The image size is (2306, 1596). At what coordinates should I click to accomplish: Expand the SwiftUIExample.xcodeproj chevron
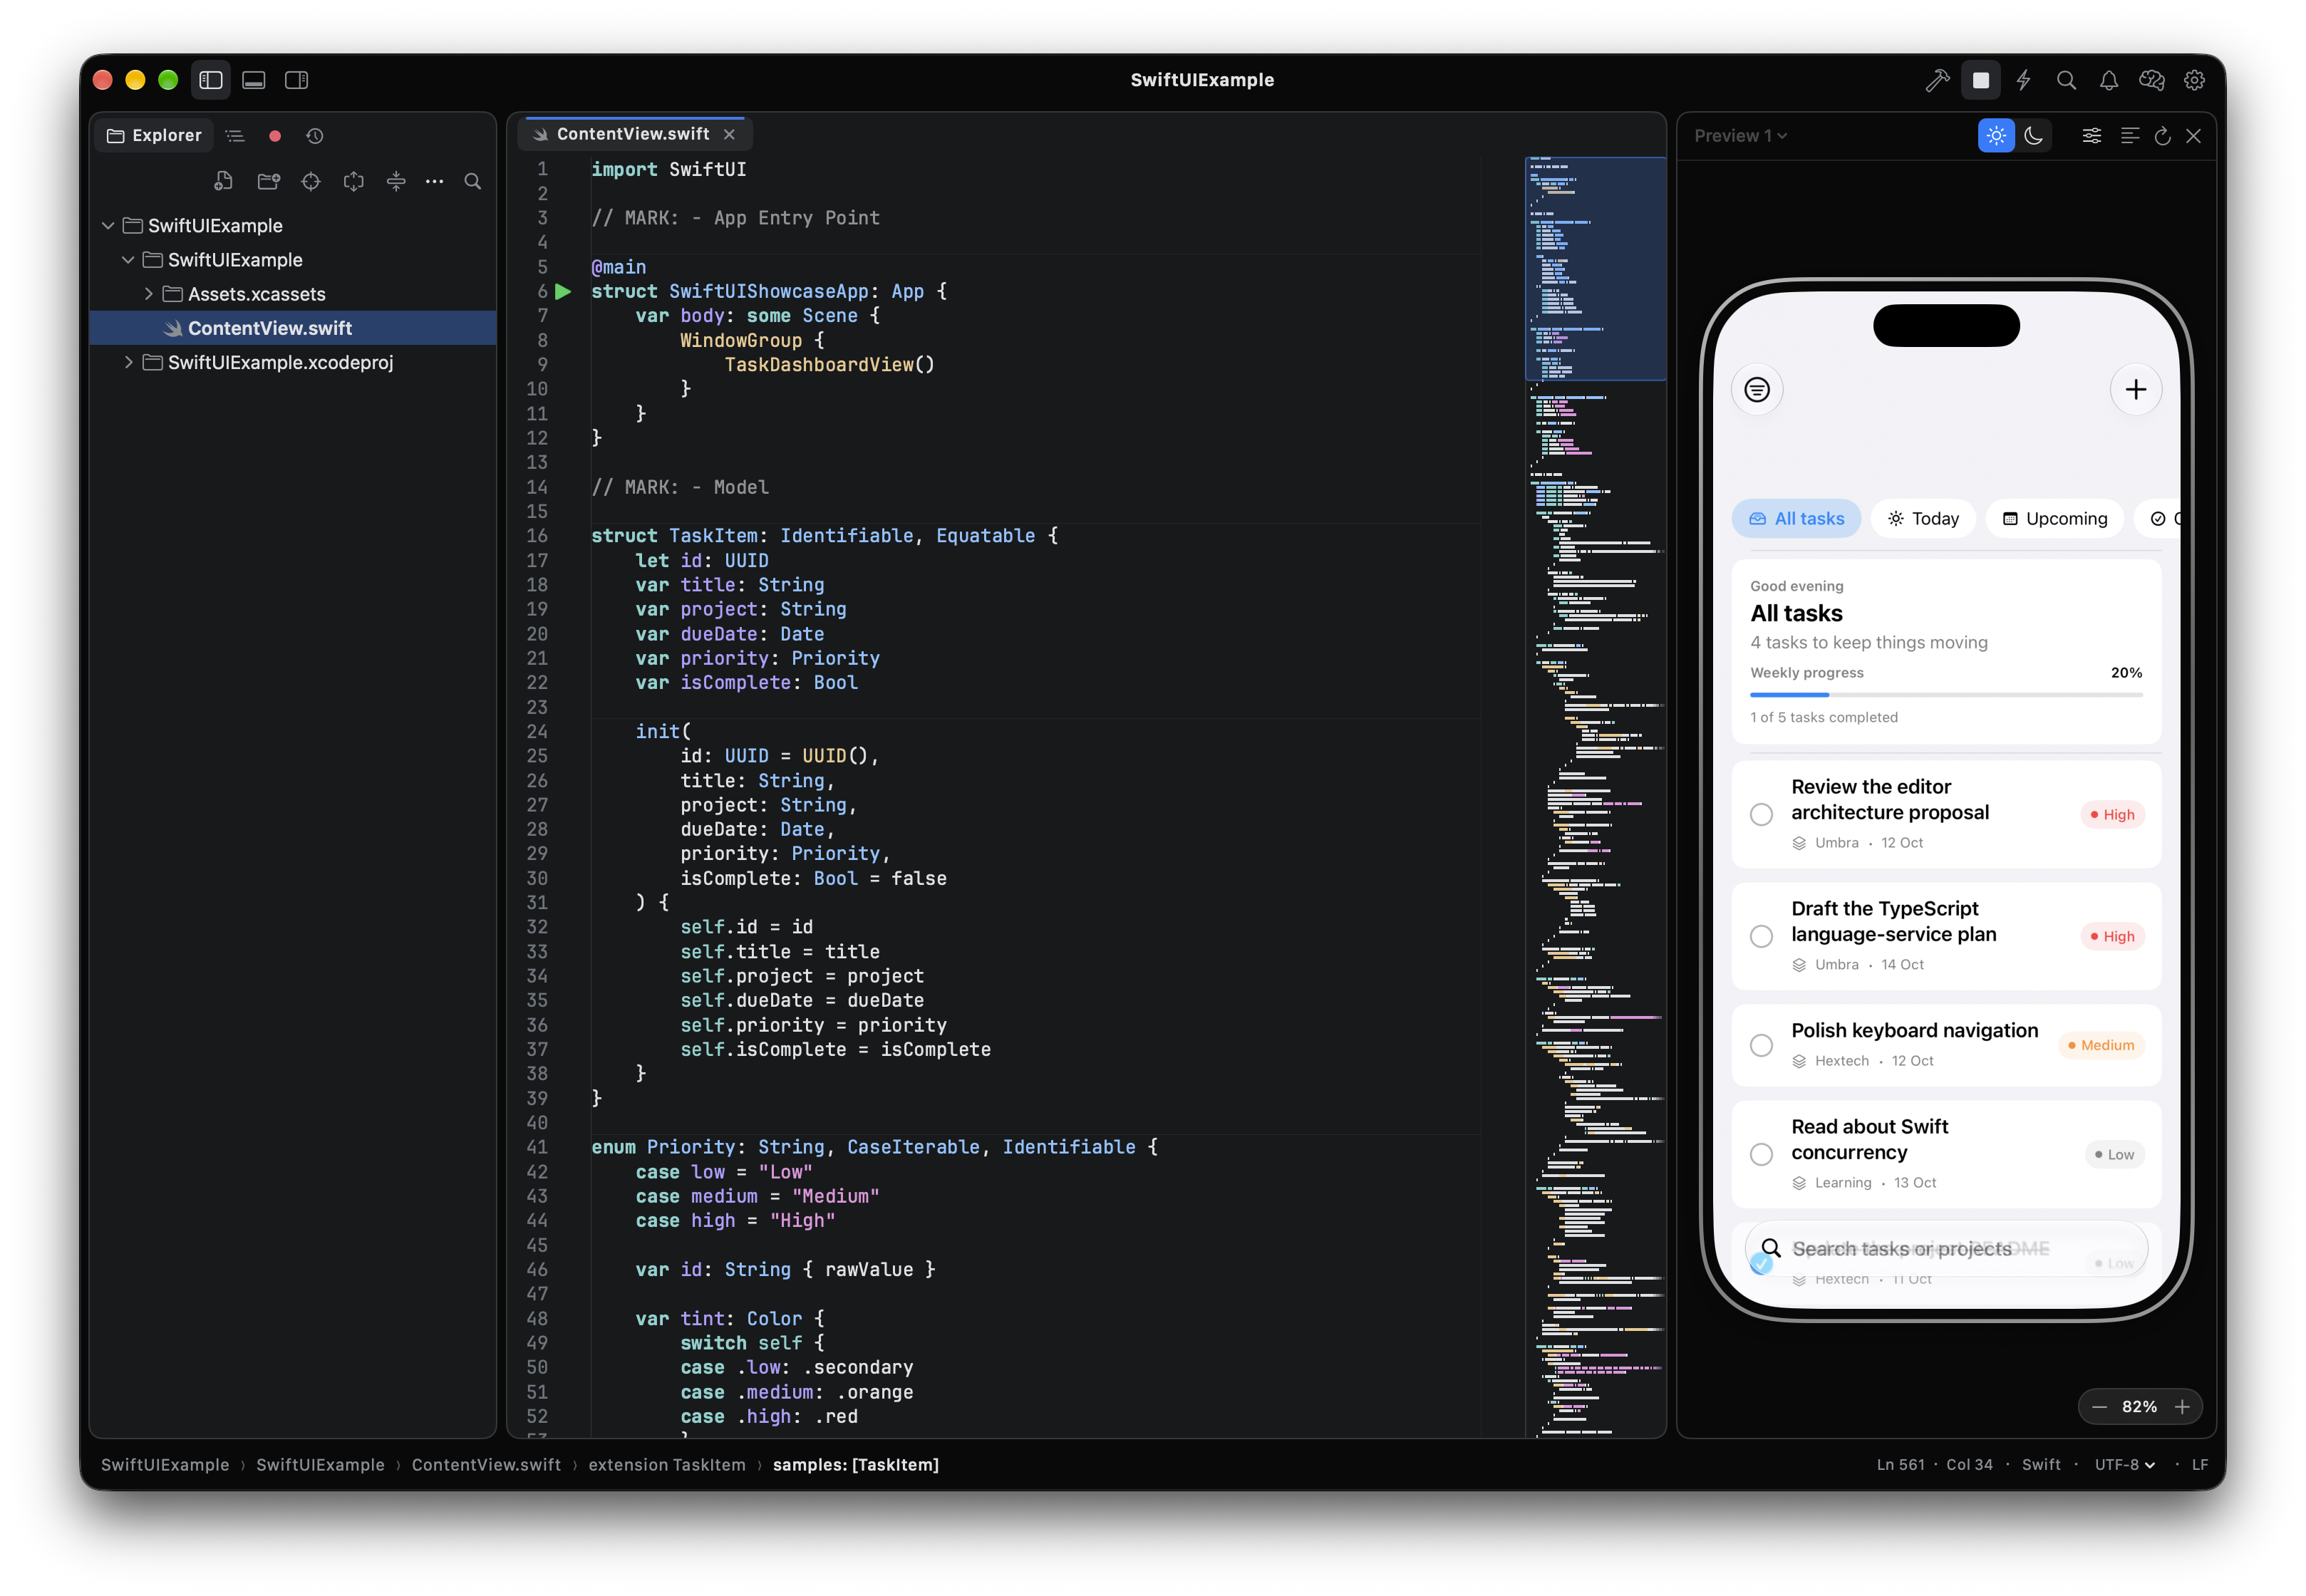pyautogui.click(x=128, y=362)
